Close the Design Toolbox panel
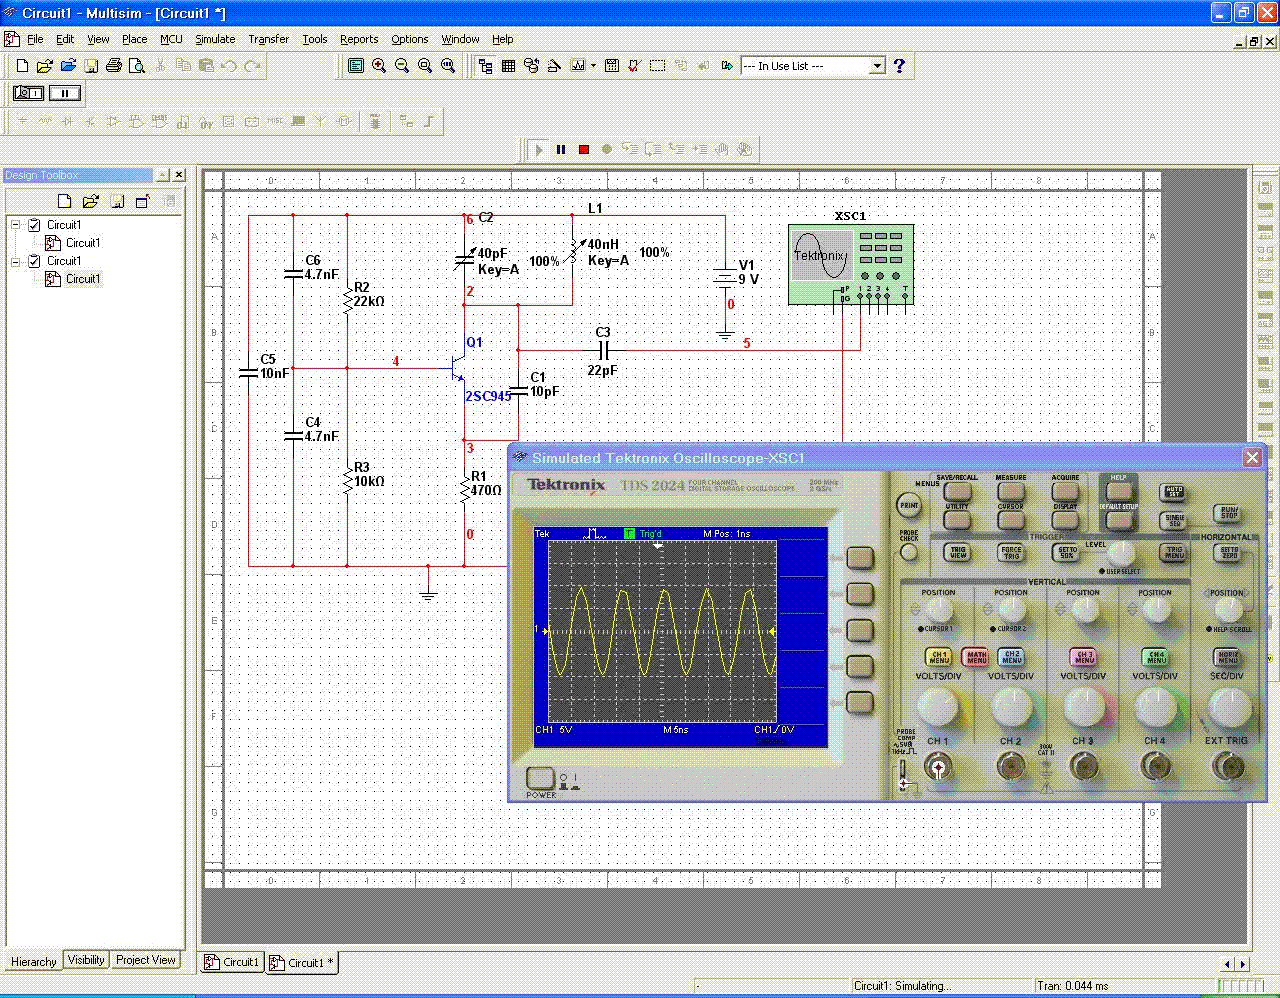This screenshot has width=1280, height=998. click(x=179, y=175)
